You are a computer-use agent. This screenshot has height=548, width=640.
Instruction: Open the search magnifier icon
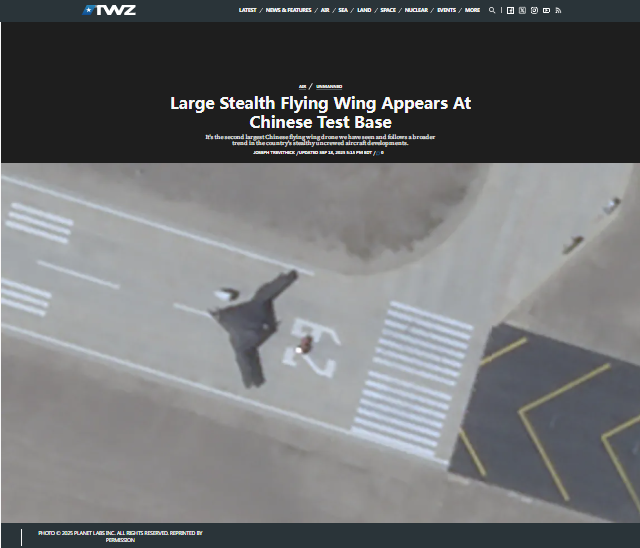click(x=492, y=10)
